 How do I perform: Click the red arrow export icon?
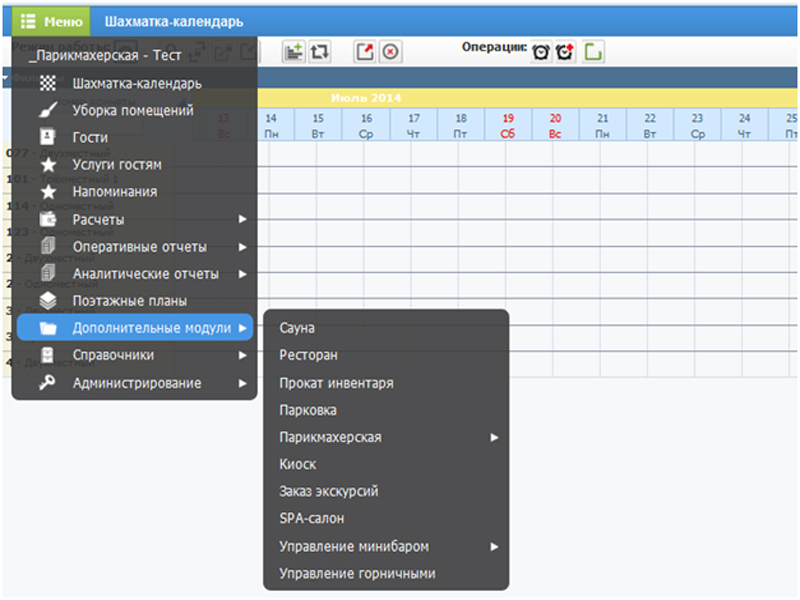pyautogui.click(x=365, y=52)
